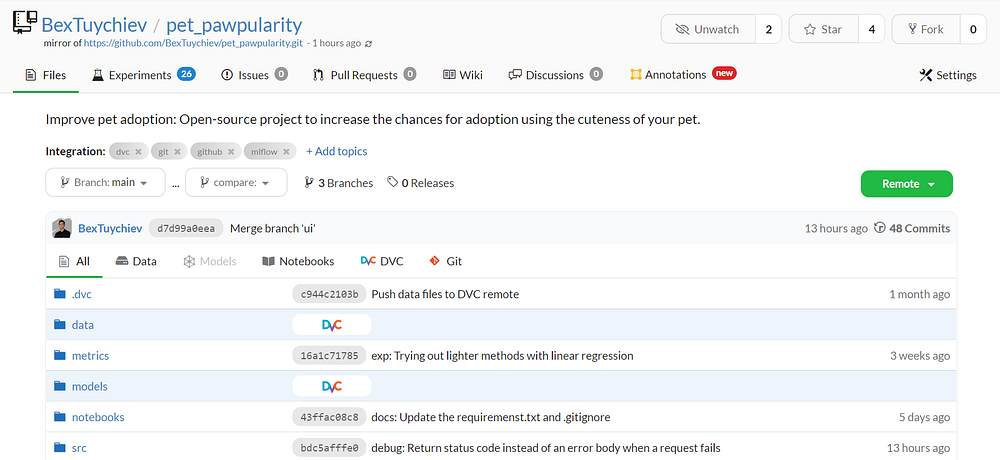Expand the compare branch dropdown

[x=236, y=183]
